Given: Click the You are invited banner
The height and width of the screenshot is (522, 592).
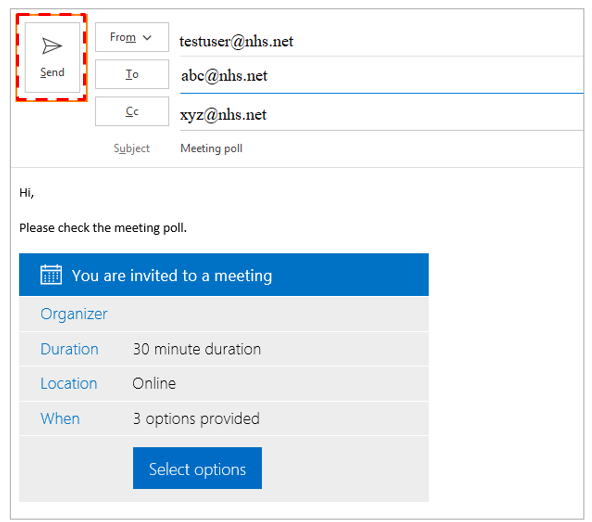Looking at the screenshot, I should coord(224,274).
